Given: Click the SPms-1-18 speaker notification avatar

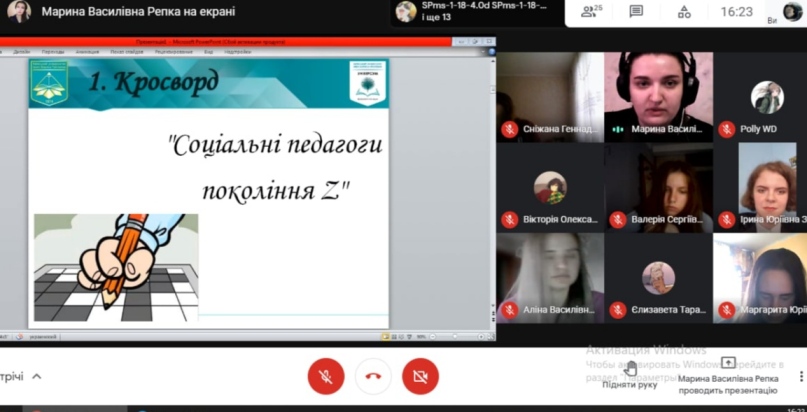Looking at the screenshot, I should pos(406,11).
